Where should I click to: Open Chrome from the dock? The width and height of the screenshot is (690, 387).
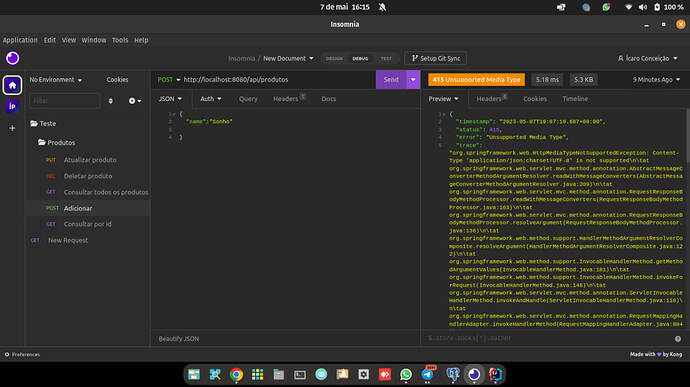tap(236, 374)
